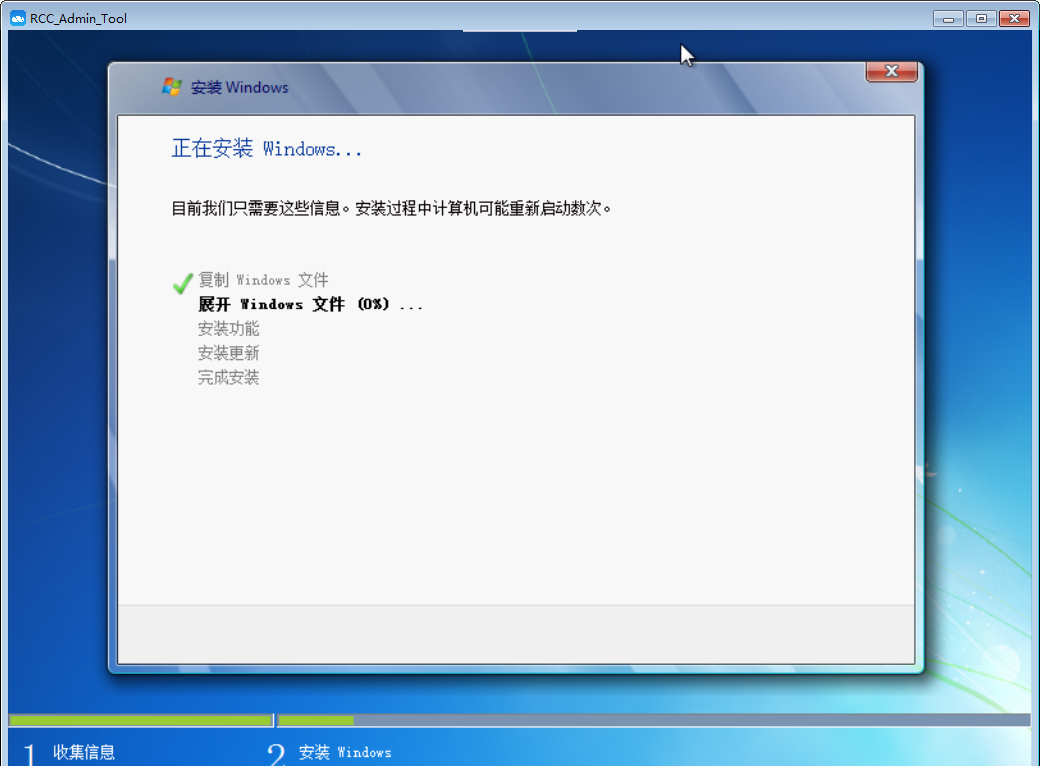Select the pending step 完成安装
The image size is (1040, 766).
(228, 377)
